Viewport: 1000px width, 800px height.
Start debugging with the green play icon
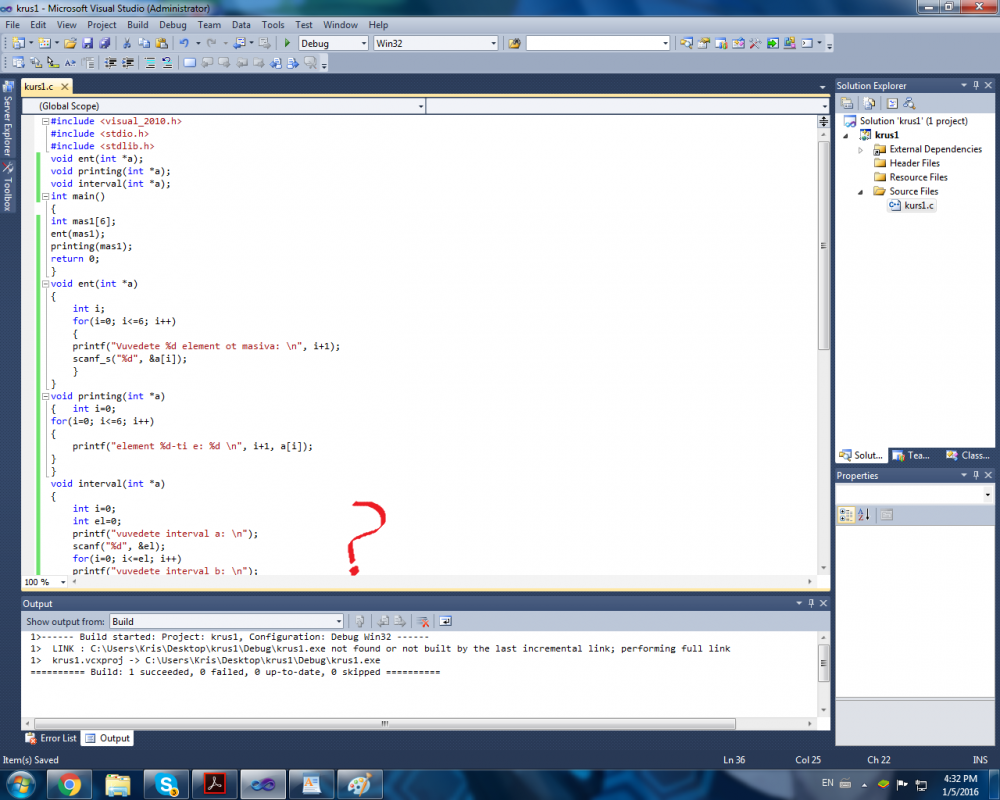pyautogui.click(x=287, y=43)
